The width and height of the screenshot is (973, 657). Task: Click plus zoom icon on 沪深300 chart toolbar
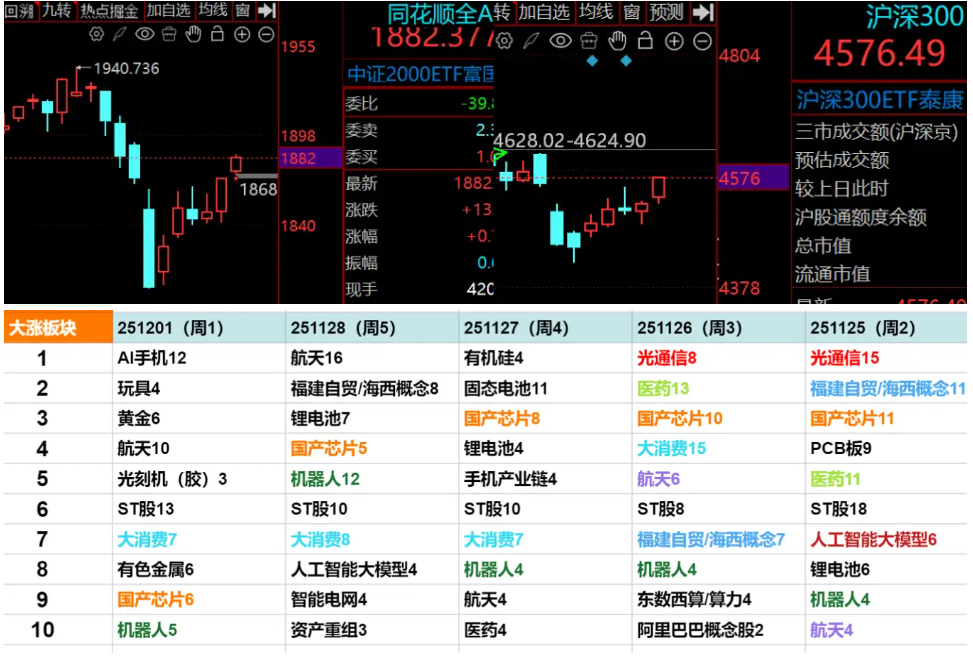[x=674, y=41]
